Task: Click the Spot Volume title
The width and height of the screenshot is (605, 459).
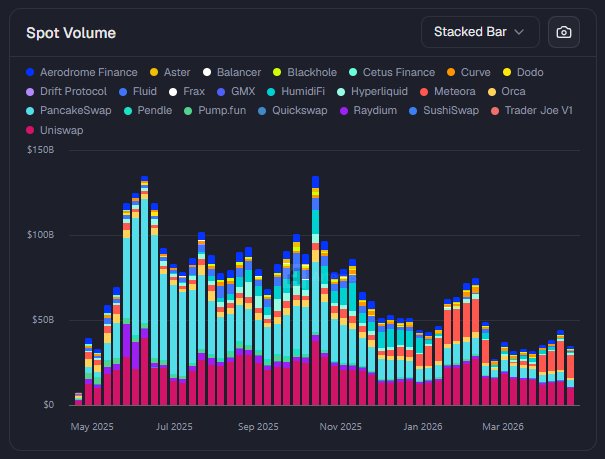Action: click(x=72, y=33)
